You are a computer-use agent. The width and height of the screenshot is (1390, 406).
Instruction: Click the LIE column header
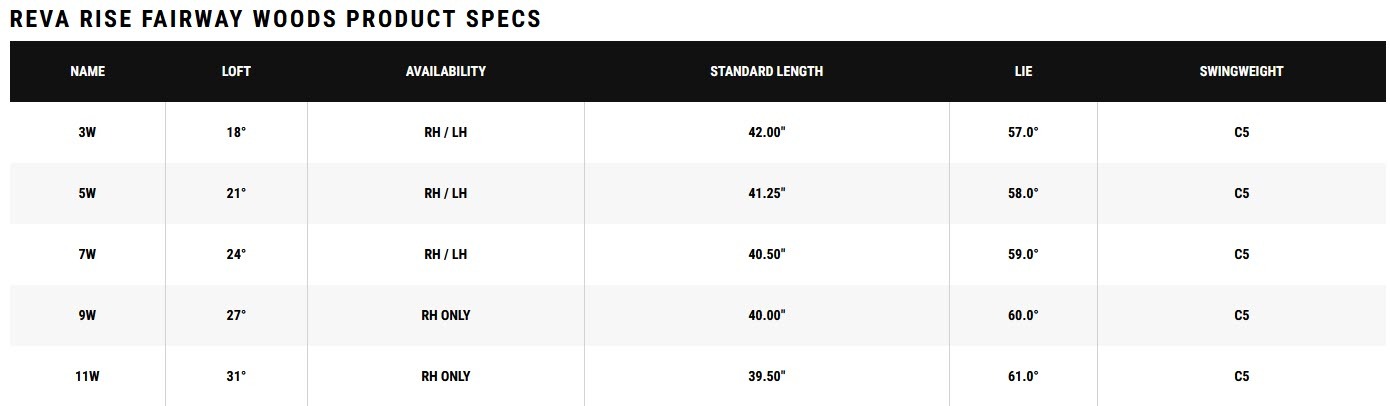tap(1022, 72)
